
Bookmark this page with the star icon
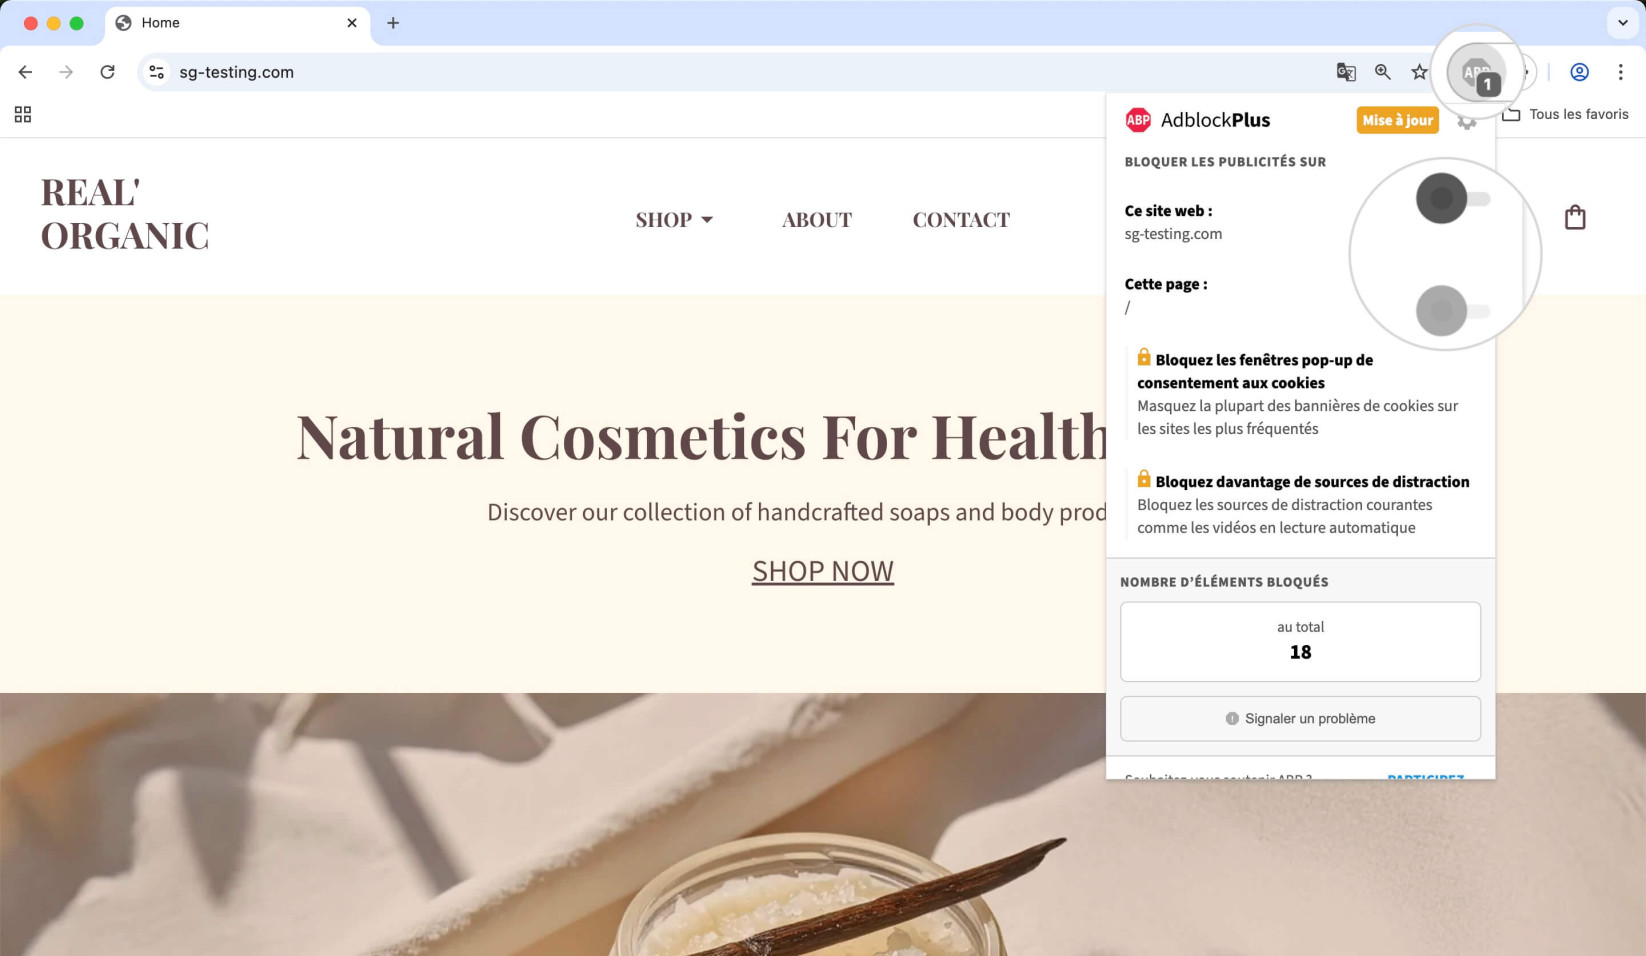pos(1419,72)
